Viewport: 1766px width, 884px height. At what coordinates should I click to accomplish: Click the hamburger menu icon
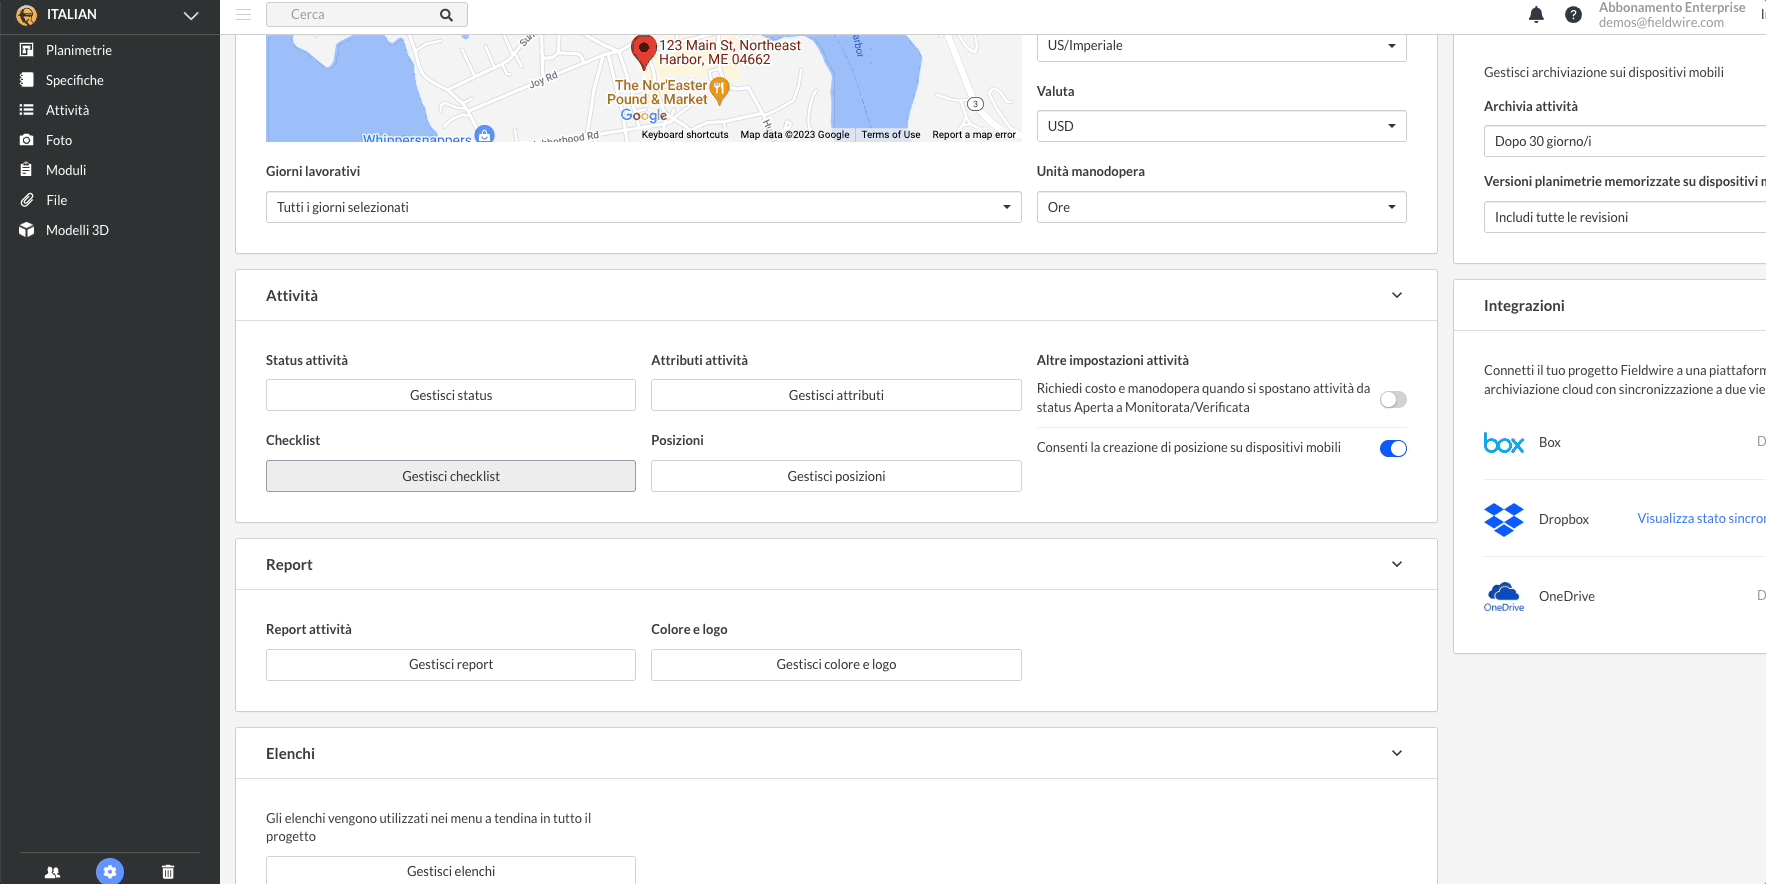tap(243, 15)
